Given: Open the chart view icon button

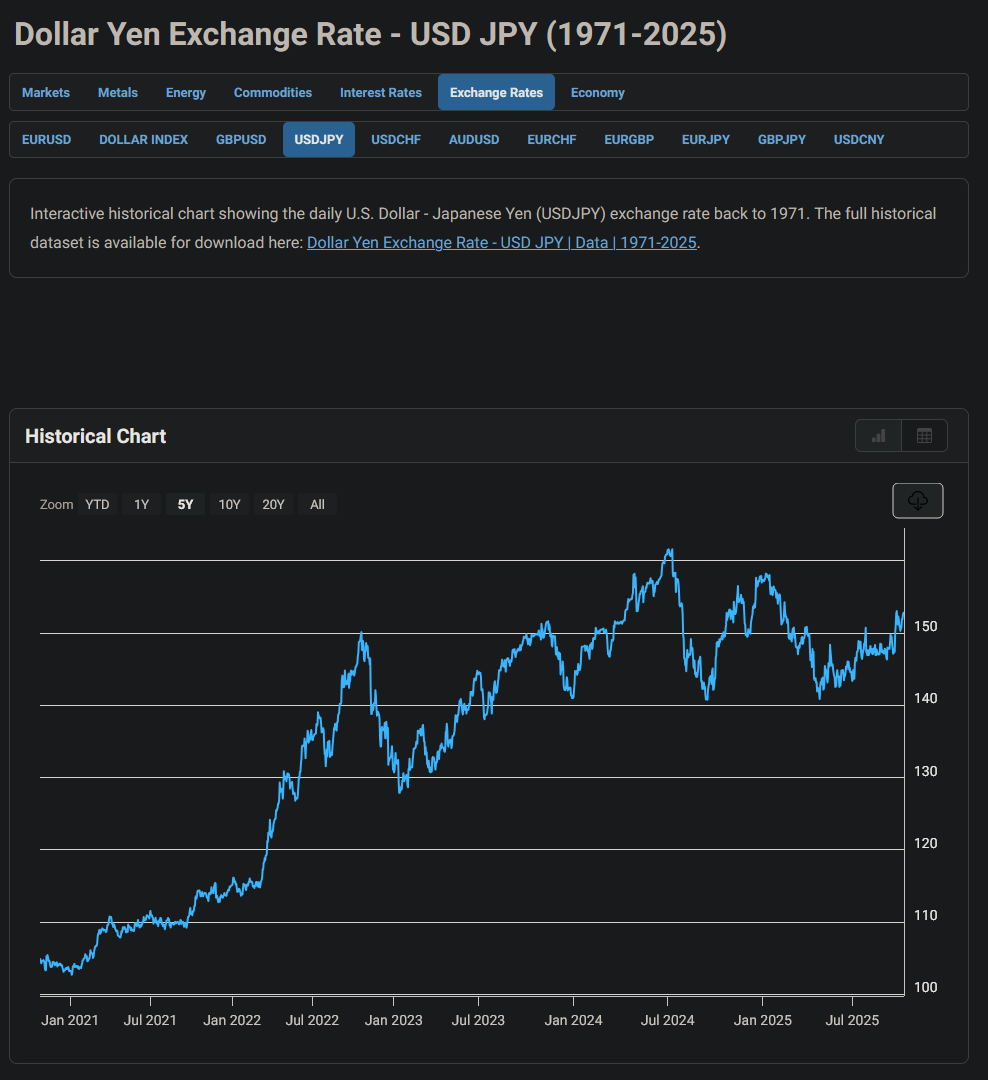Looking at the screenshot, I should tap(878, 436).
